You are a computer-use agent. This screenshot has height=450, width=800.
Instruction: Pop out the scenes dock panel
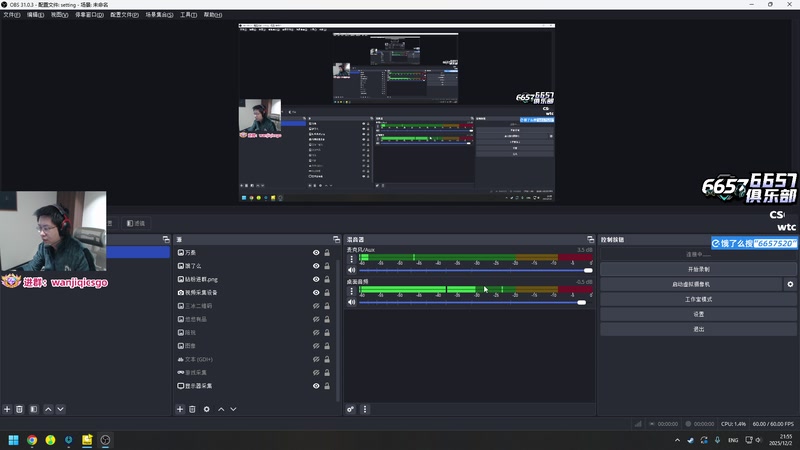pyautogui.click(x=166, y=239)
